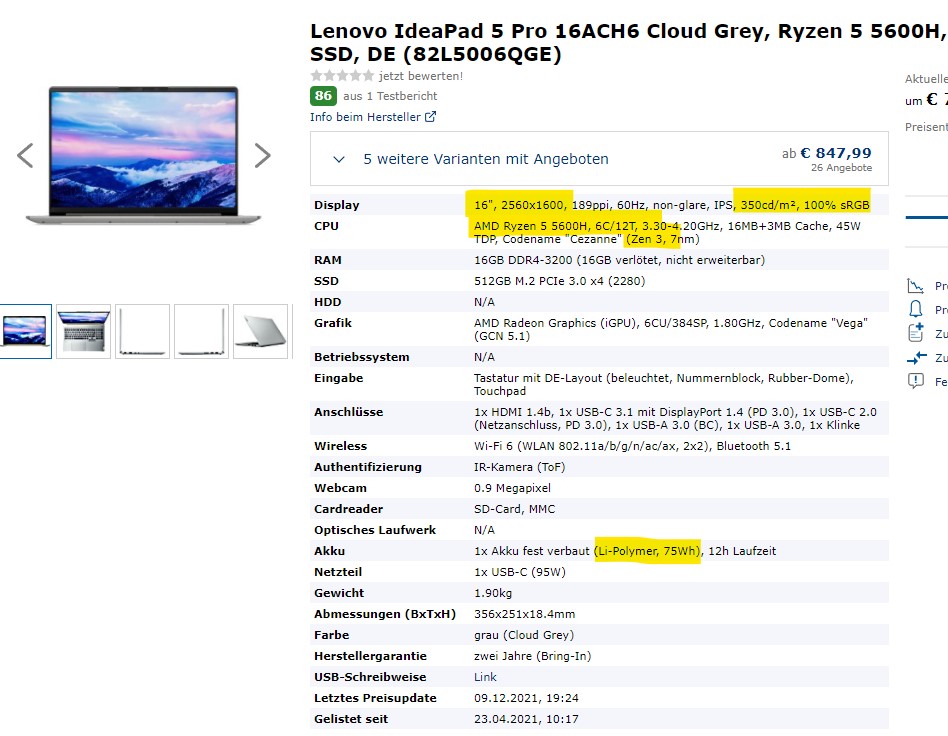This screenshot has width=948, height=736.
Task: Add product to list via note-plus icon
Action: 916,332
